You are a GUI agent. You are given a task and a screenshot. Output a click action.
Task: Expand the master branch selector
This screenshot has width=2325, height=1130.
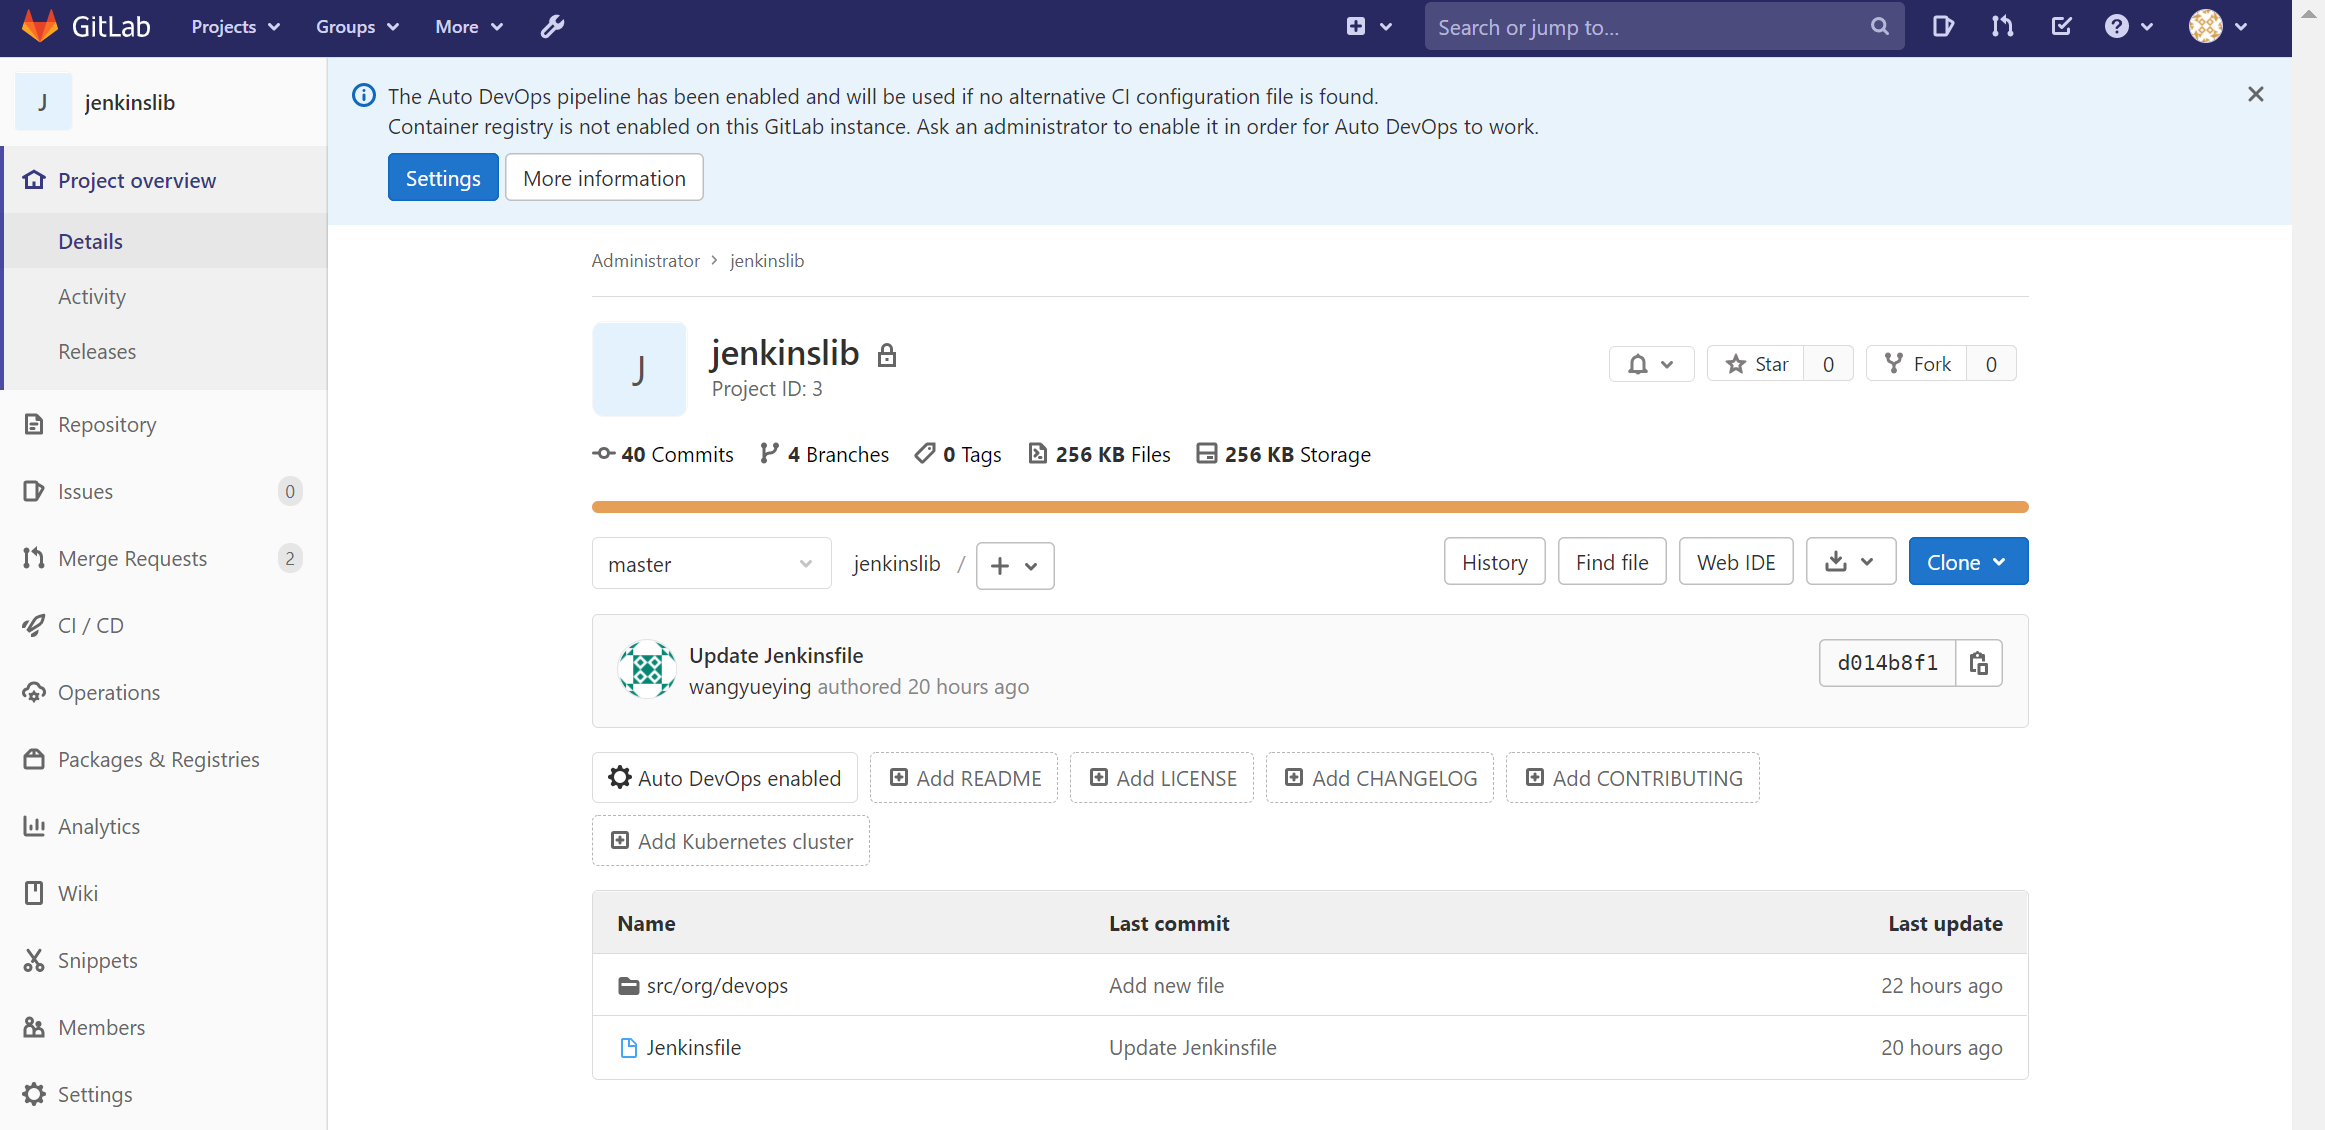pos(711,564)
